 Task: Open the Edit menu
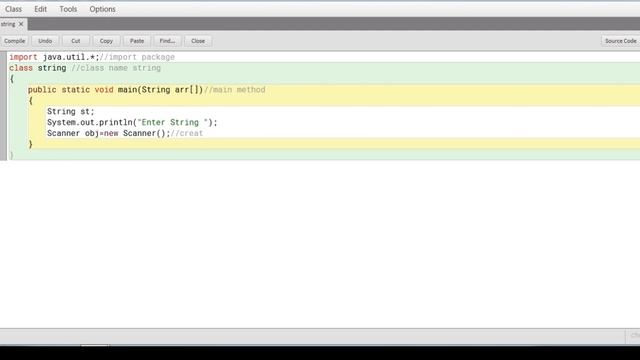[40, 9]
